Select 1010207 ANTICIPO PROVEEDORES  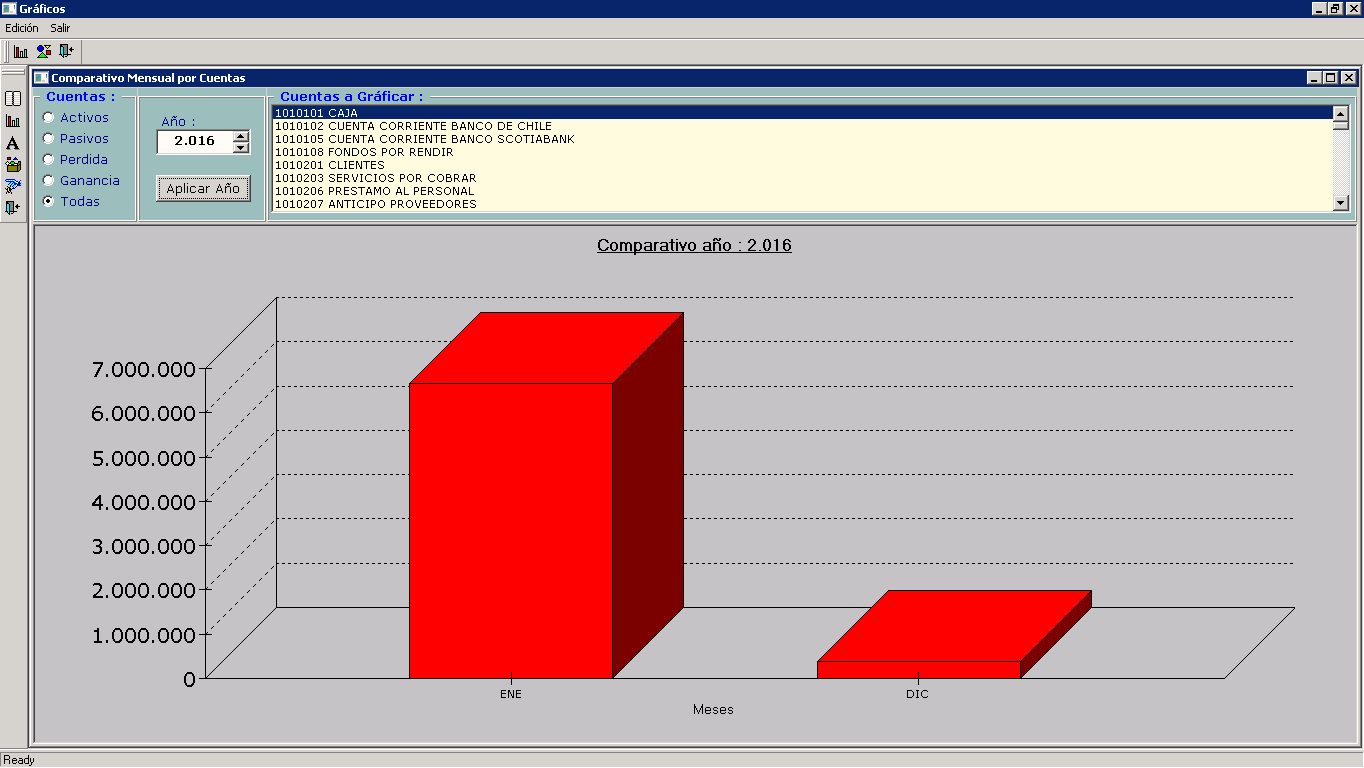tap(802, 204)
